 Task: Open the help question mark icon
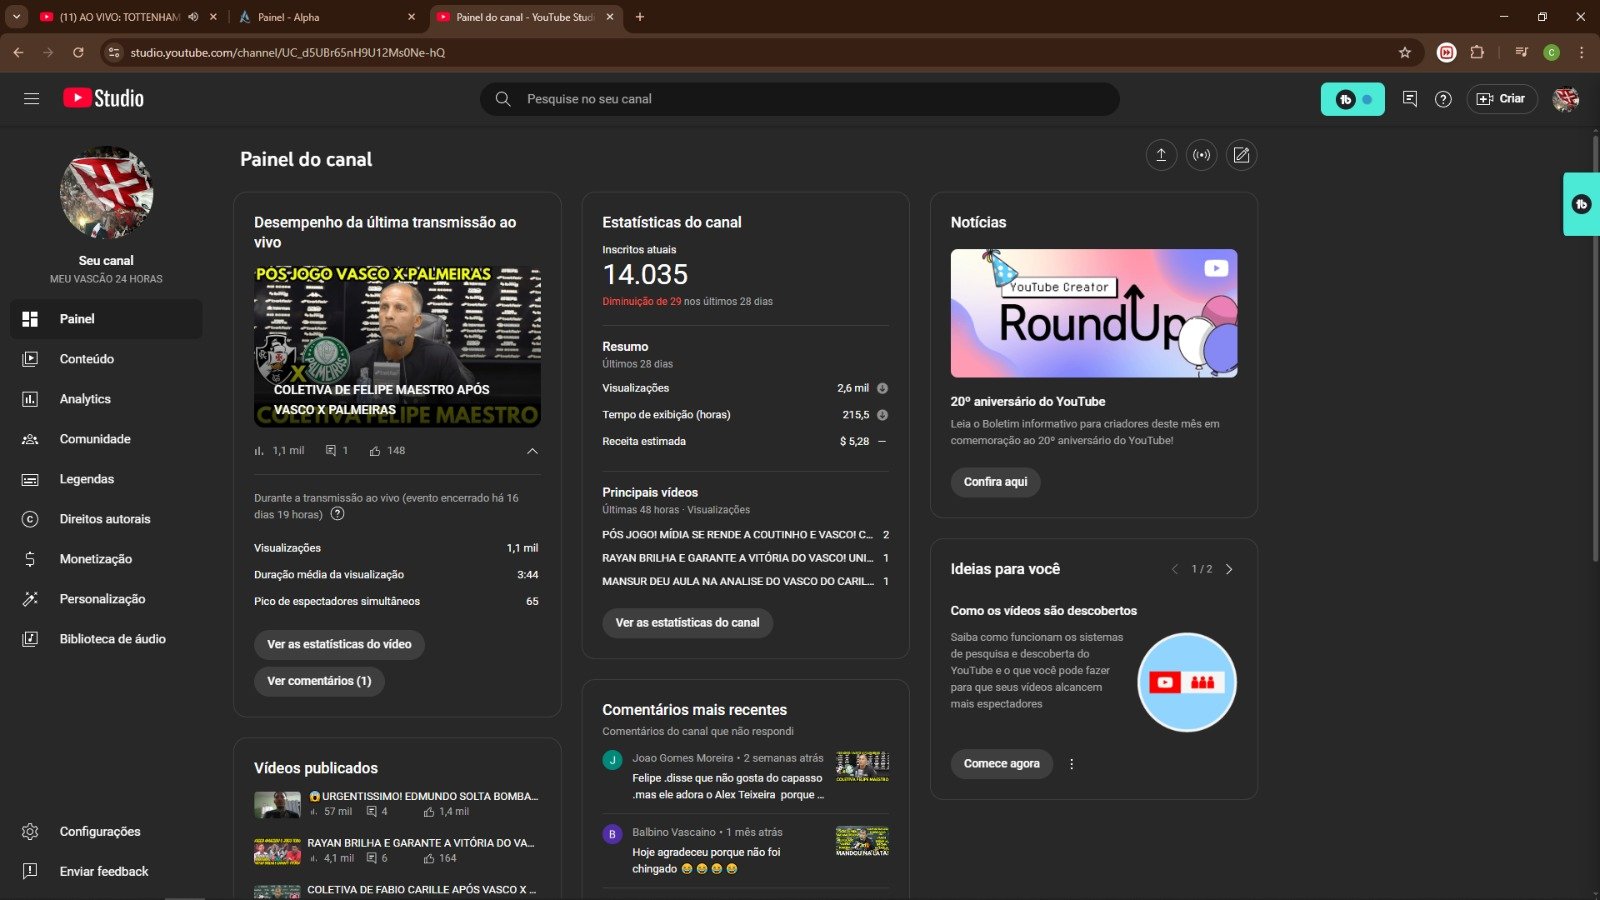click(x=1443, y=99)
